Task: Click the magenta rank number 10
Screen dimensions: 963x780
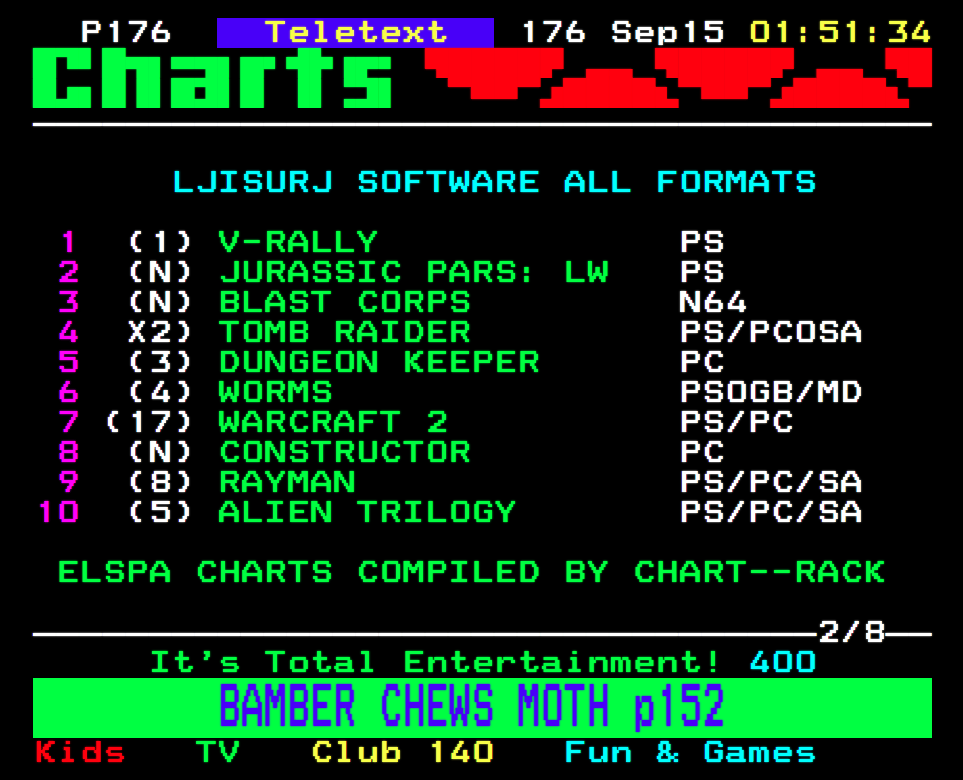Action: click(x=58, y=512)
